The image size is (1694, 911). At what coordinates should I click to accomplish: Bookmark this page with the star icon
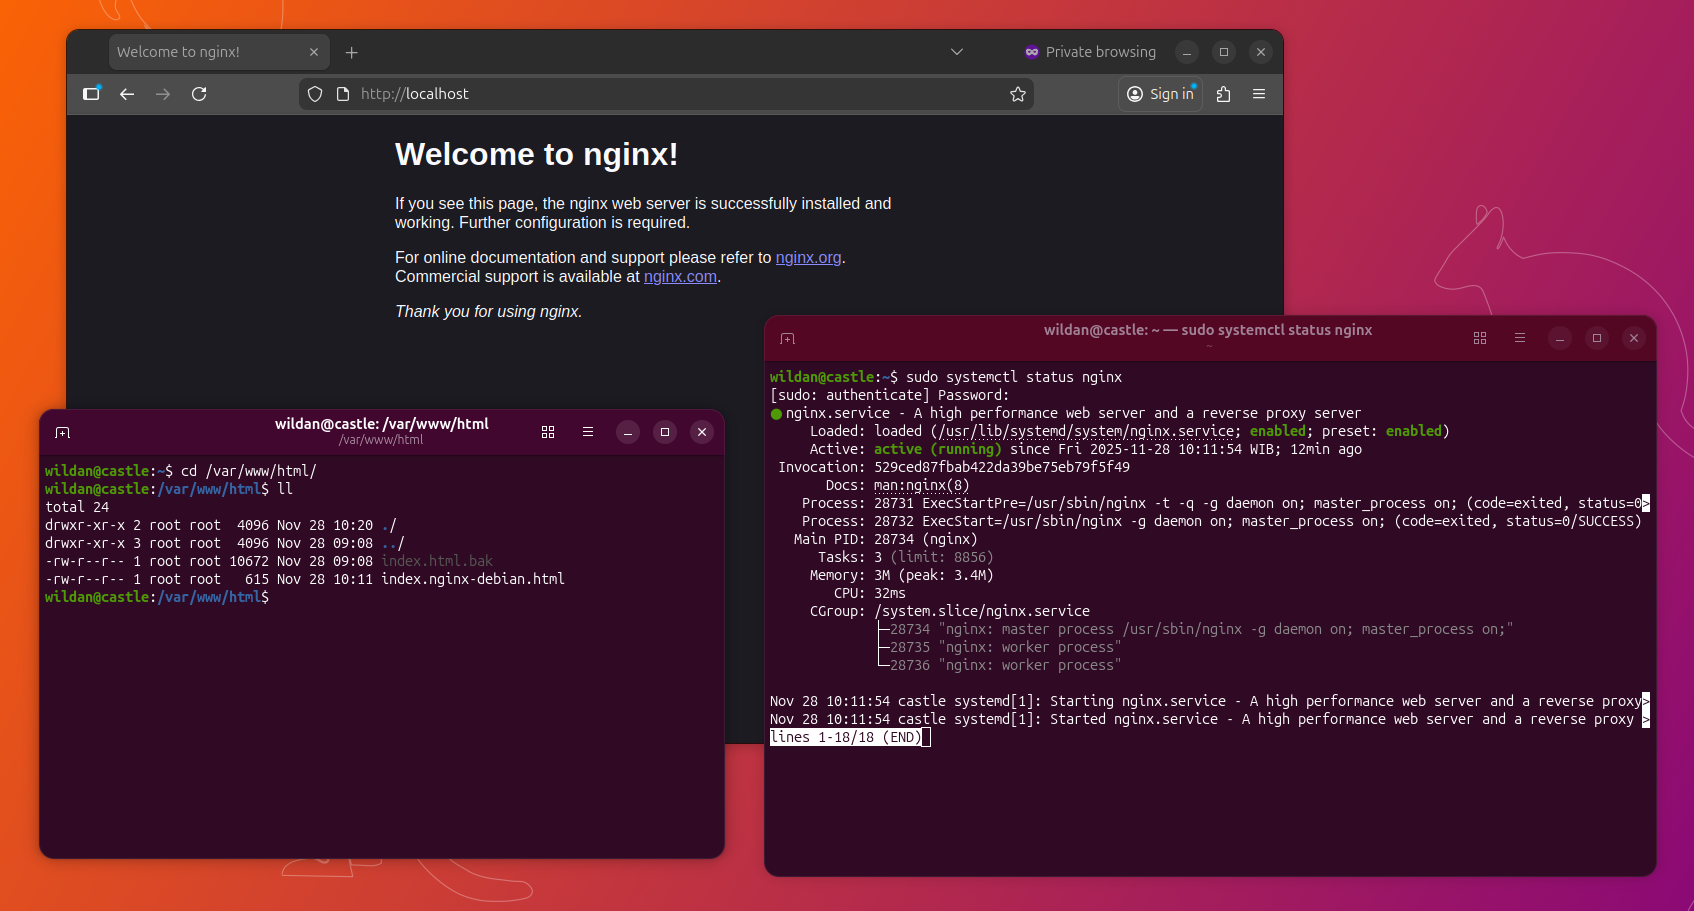[1018, 94]
